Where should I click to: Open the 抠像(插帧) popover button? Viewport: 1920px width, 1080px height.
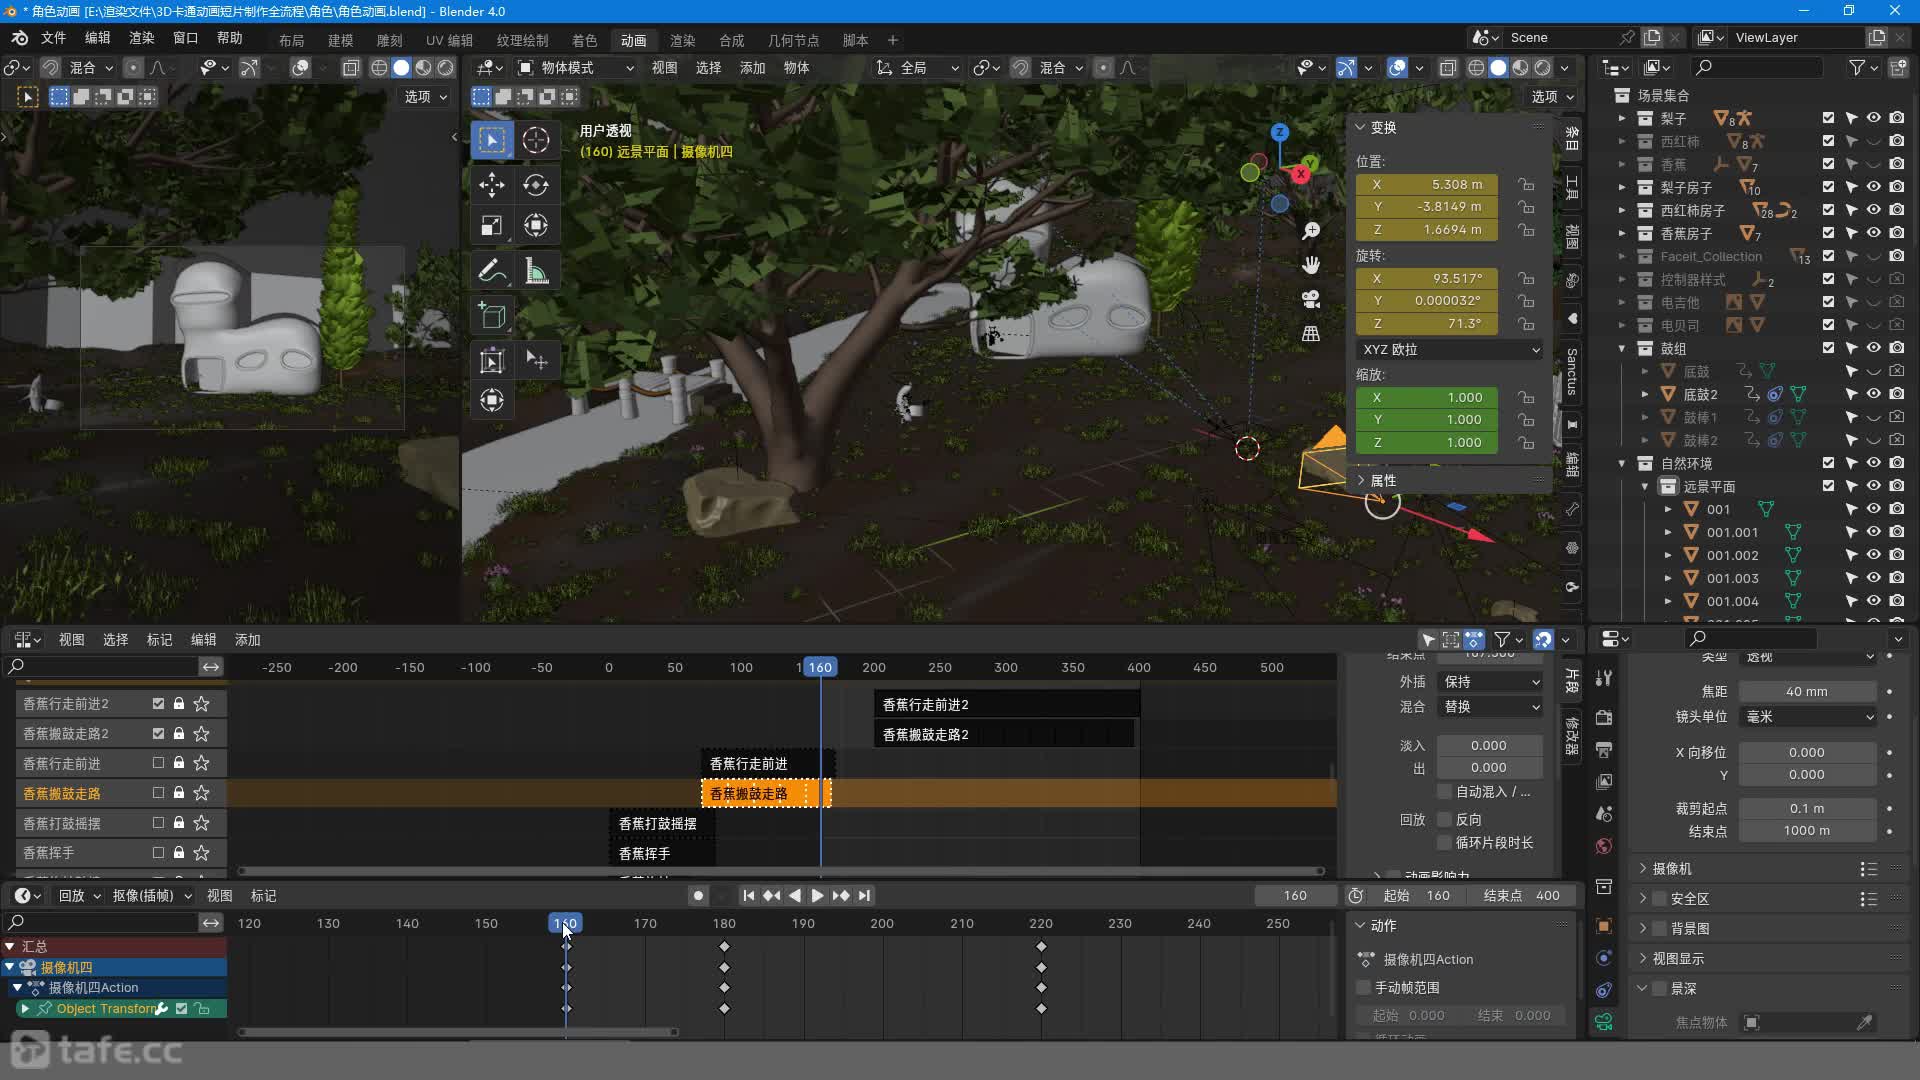pyautogui.click(x=150, y=896)
